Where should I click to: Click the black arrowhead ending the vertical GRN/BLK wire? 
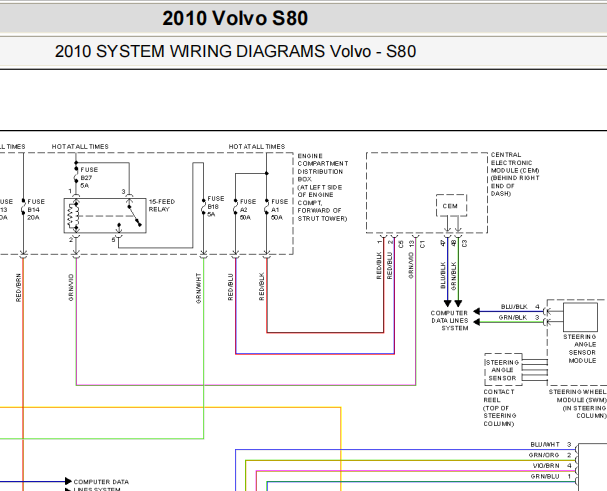click(x=458, y=304)
